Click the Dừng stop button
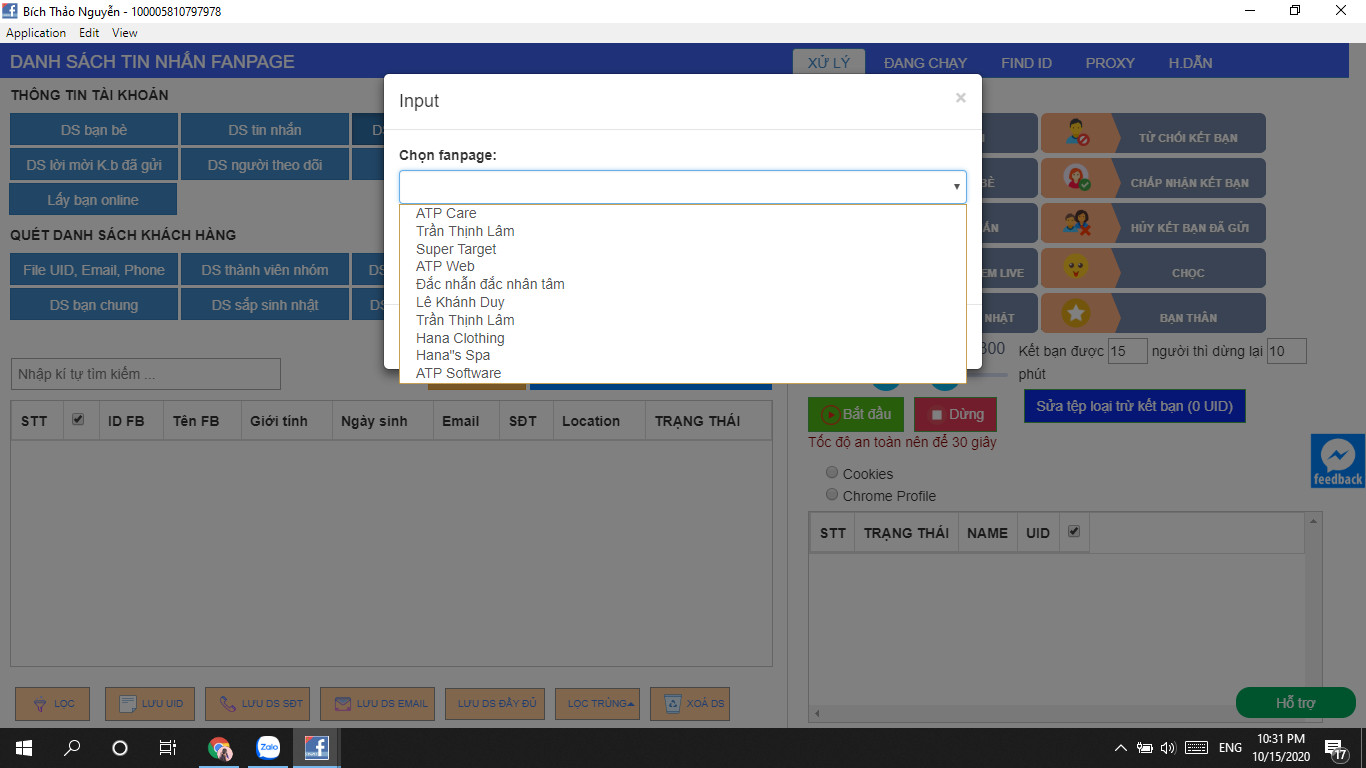 pos(955,414)
